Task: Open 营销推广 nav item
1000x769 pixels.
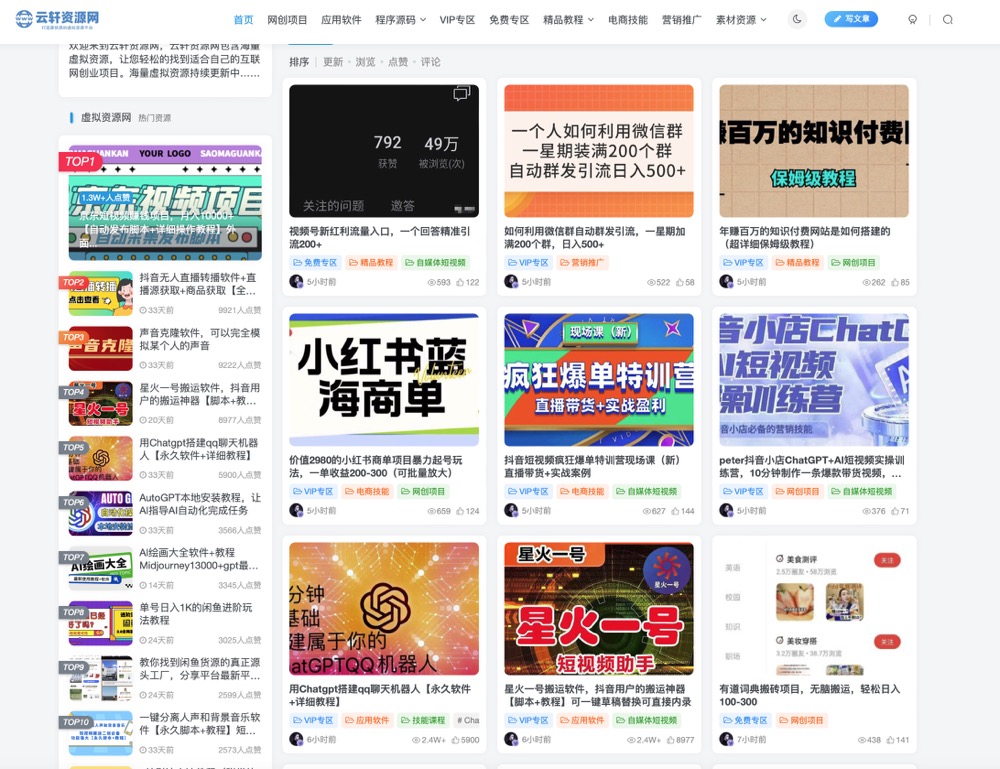Action: [681, 20]
